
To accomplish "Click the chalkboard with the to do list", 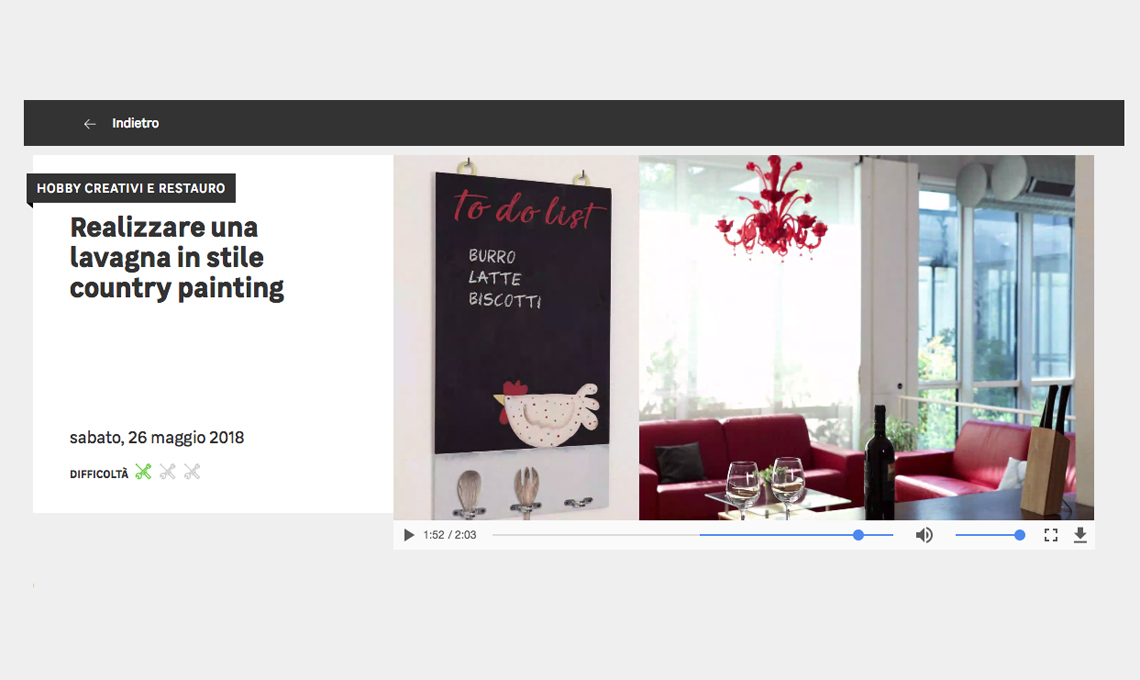I will coord(522,314).
